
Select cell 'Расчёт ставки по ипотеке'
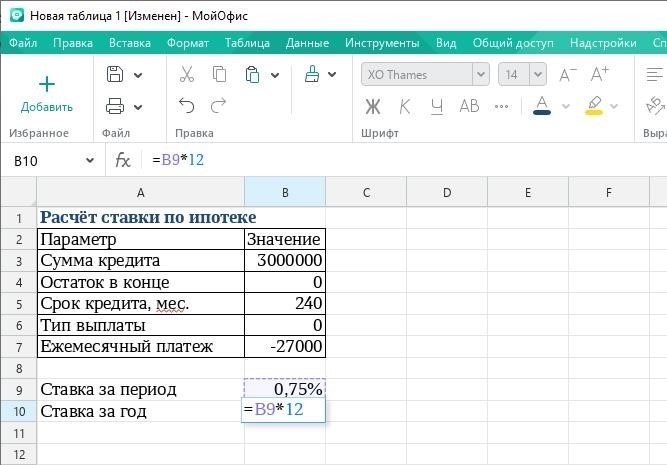(x=141, y=218)
